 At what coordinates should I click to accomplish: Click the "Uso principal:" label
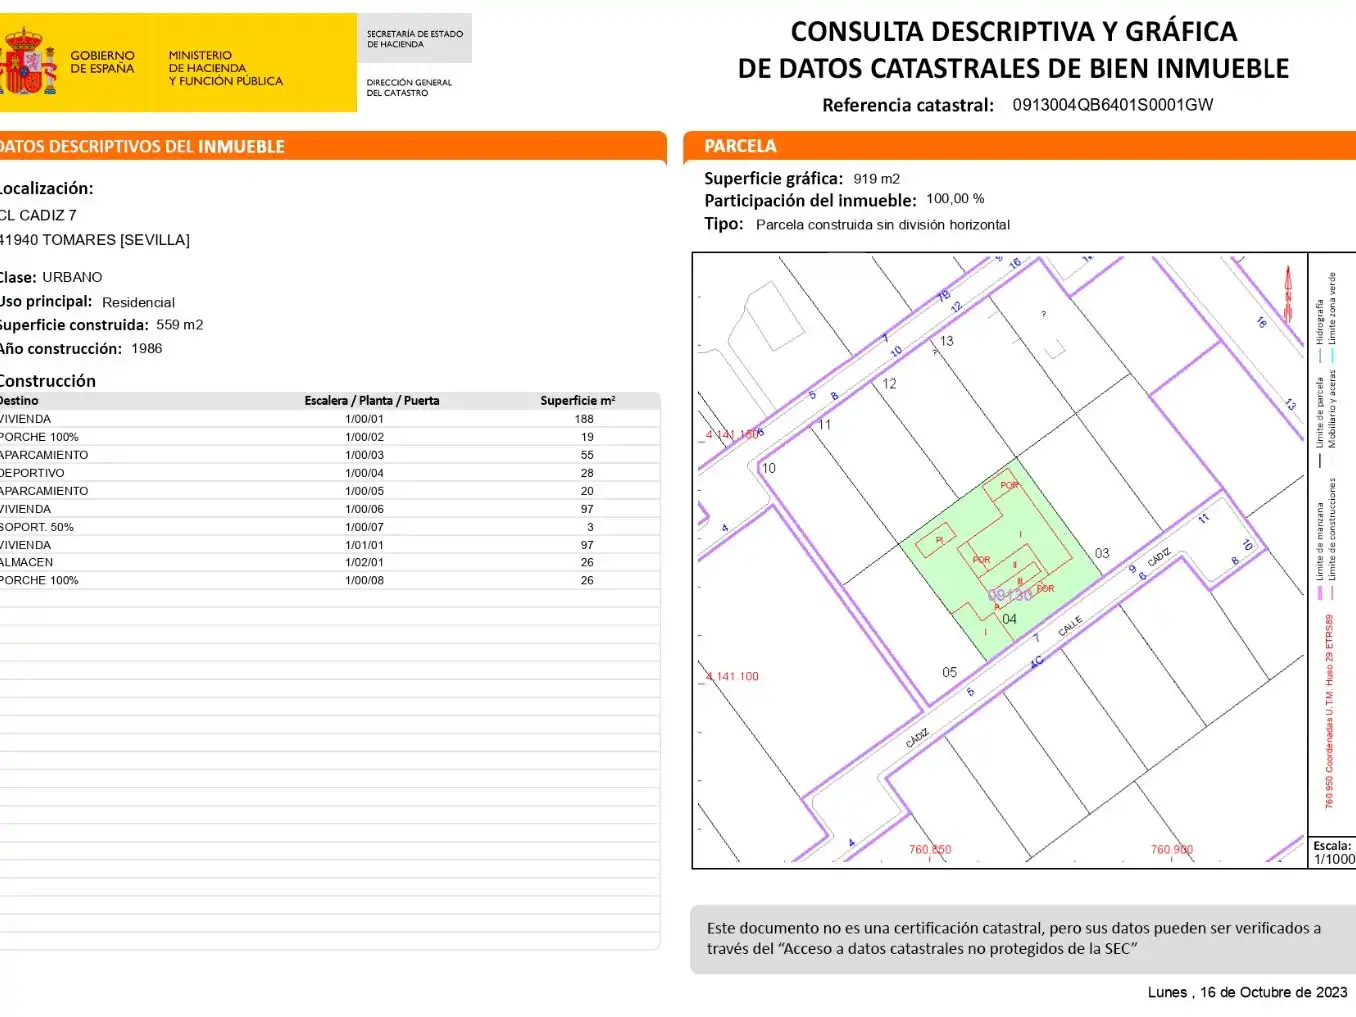(46, 302)
